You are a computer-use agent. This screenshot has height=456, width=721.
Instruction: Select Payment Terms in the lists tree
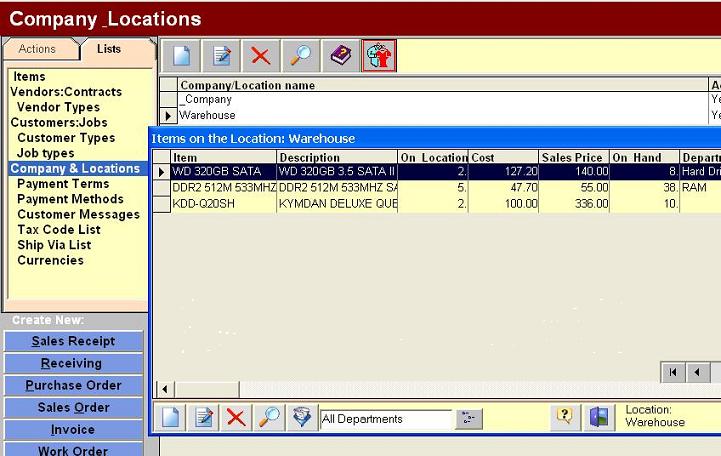click(x=63, y=184)
